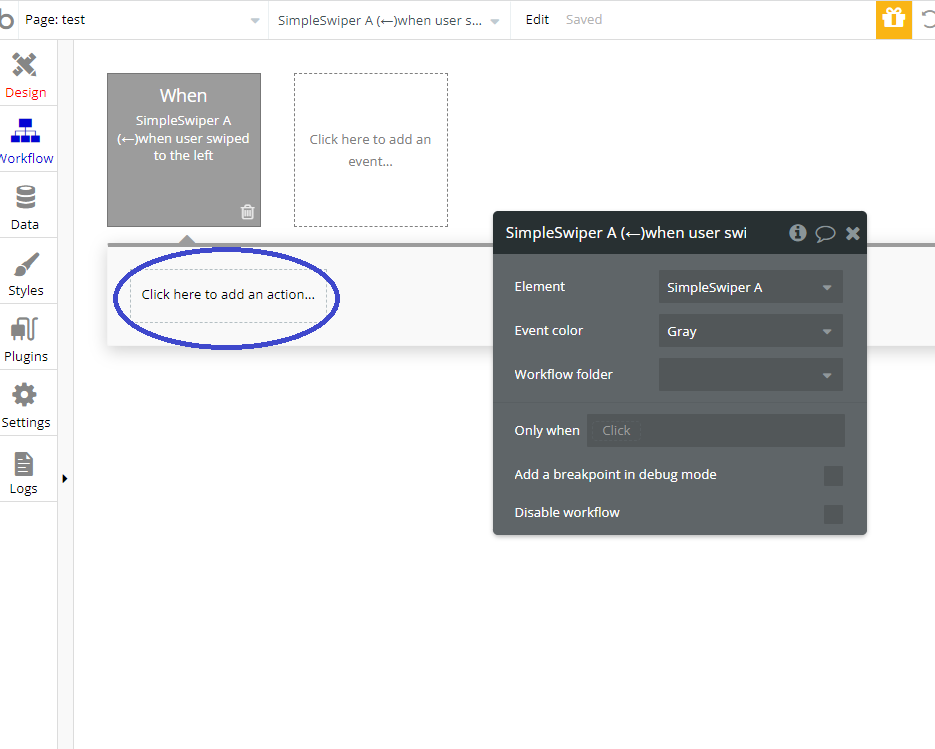
Task: Open the Design tab in the sidebar
Action: tap(25, 76)
